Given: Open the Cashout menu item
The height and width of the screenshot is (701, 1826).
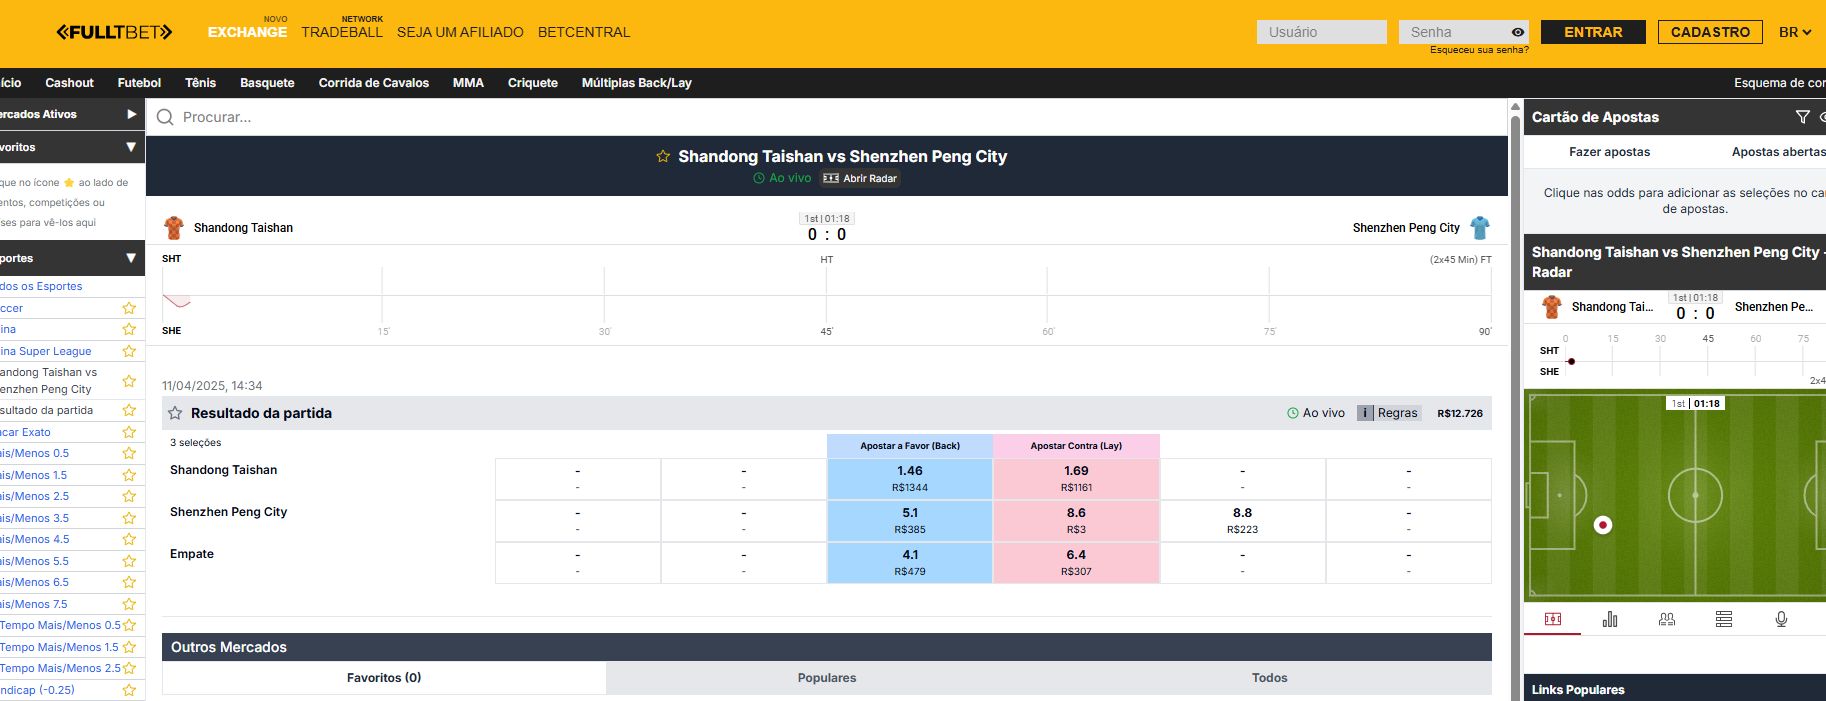Looking at the screenshot, I should pyautogui.click(x=69, y=83).
